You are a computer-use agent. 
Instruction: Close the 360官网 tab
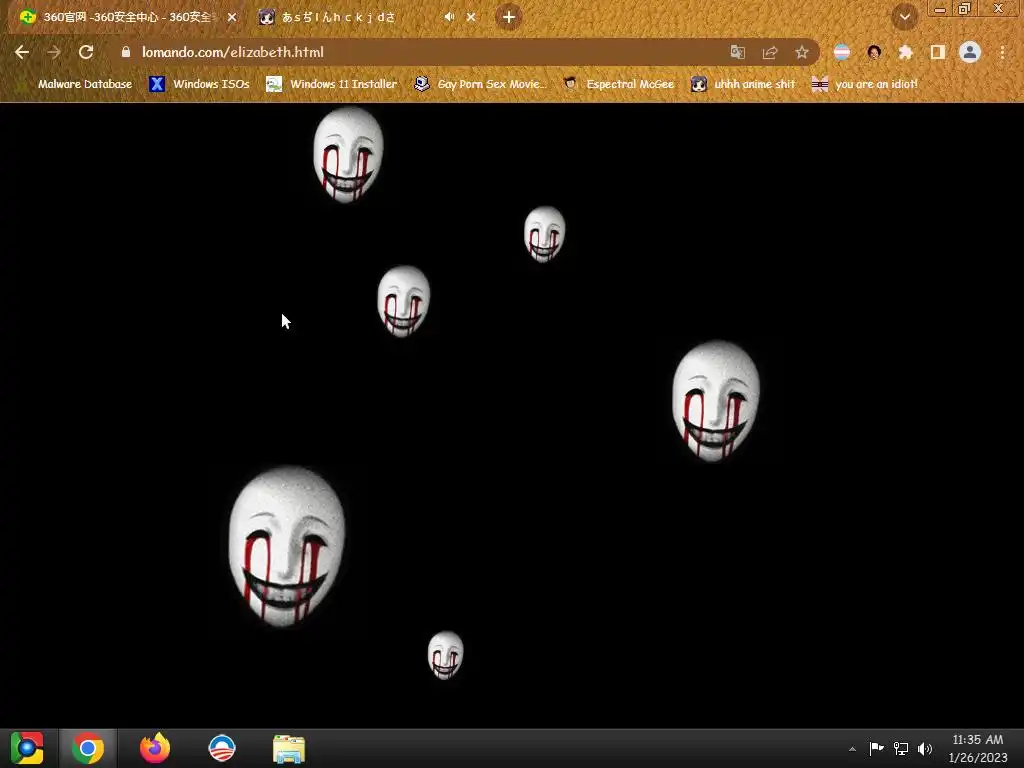click(x=232, y=17)
